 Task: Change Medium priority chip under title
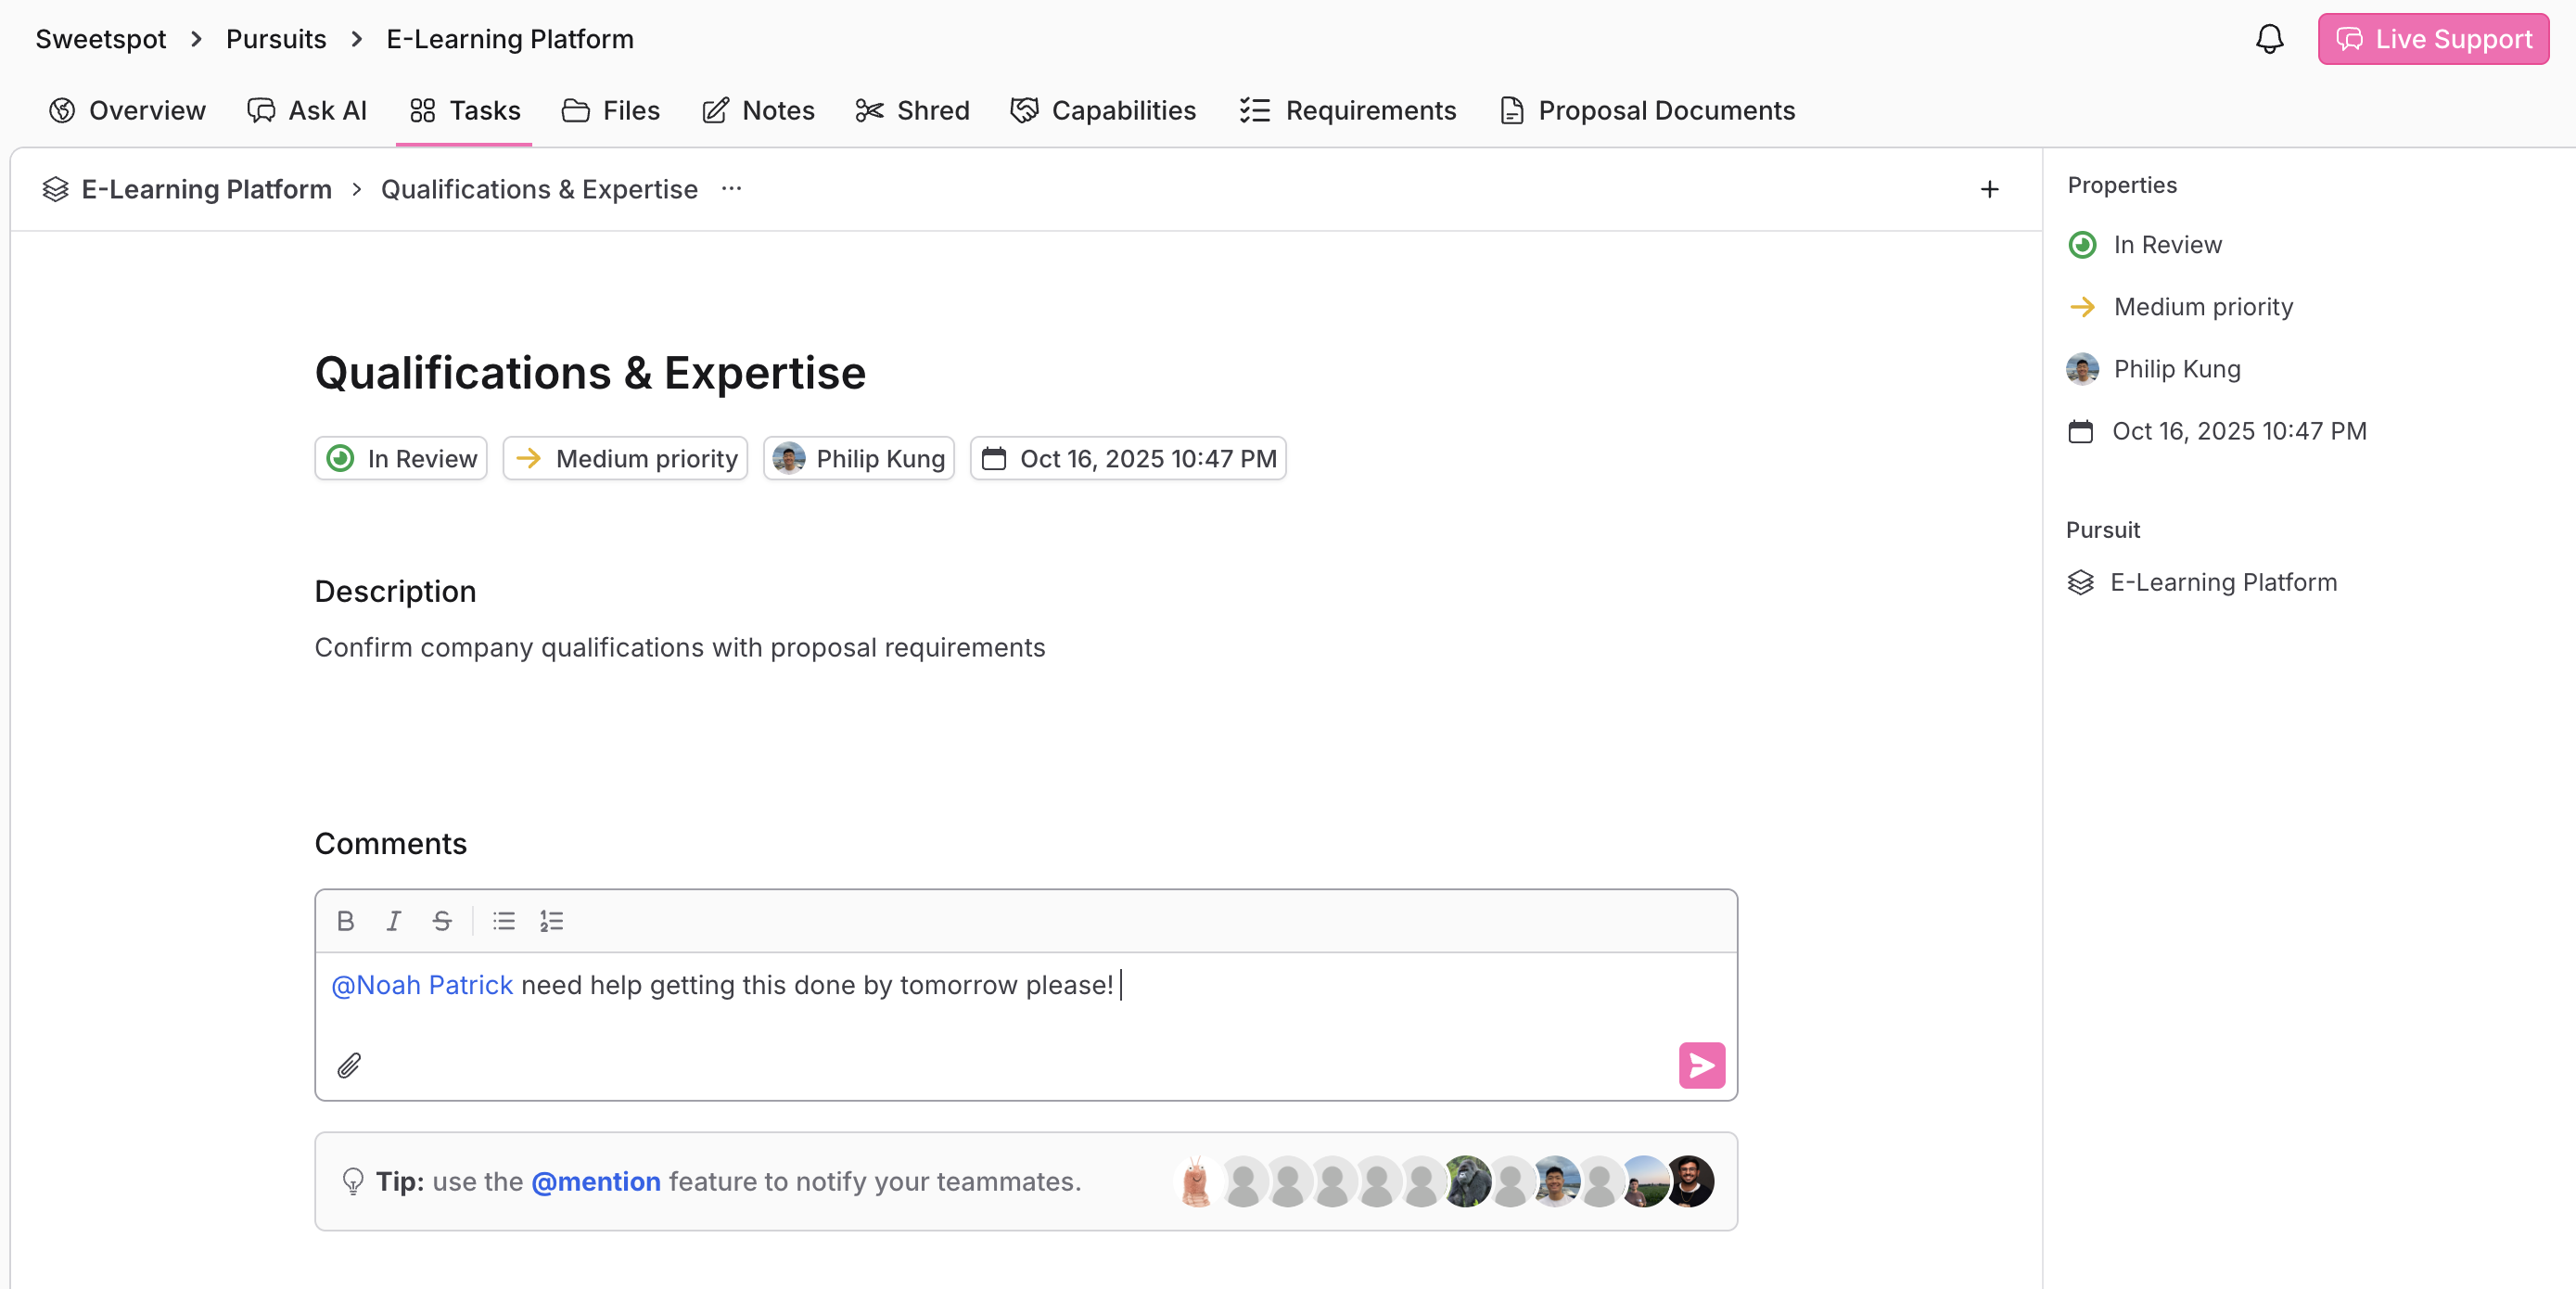pos(625,459)
